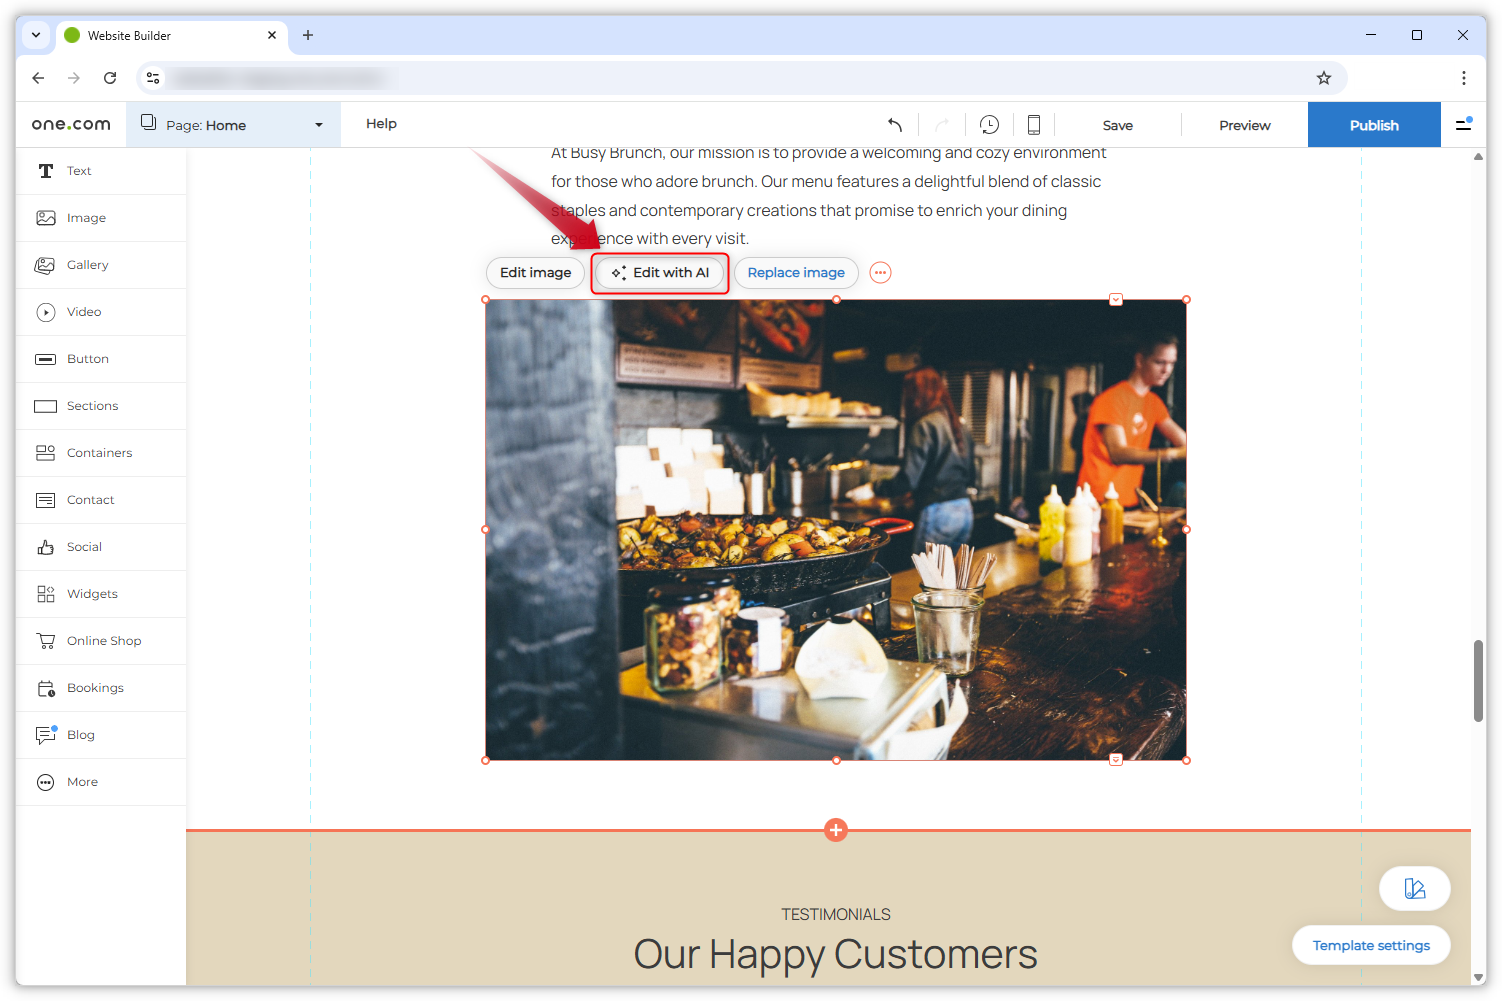This screenshot has height=1001, width=1502.
Task: Switch to mobile preview mode
Action: click(1033, 123)
